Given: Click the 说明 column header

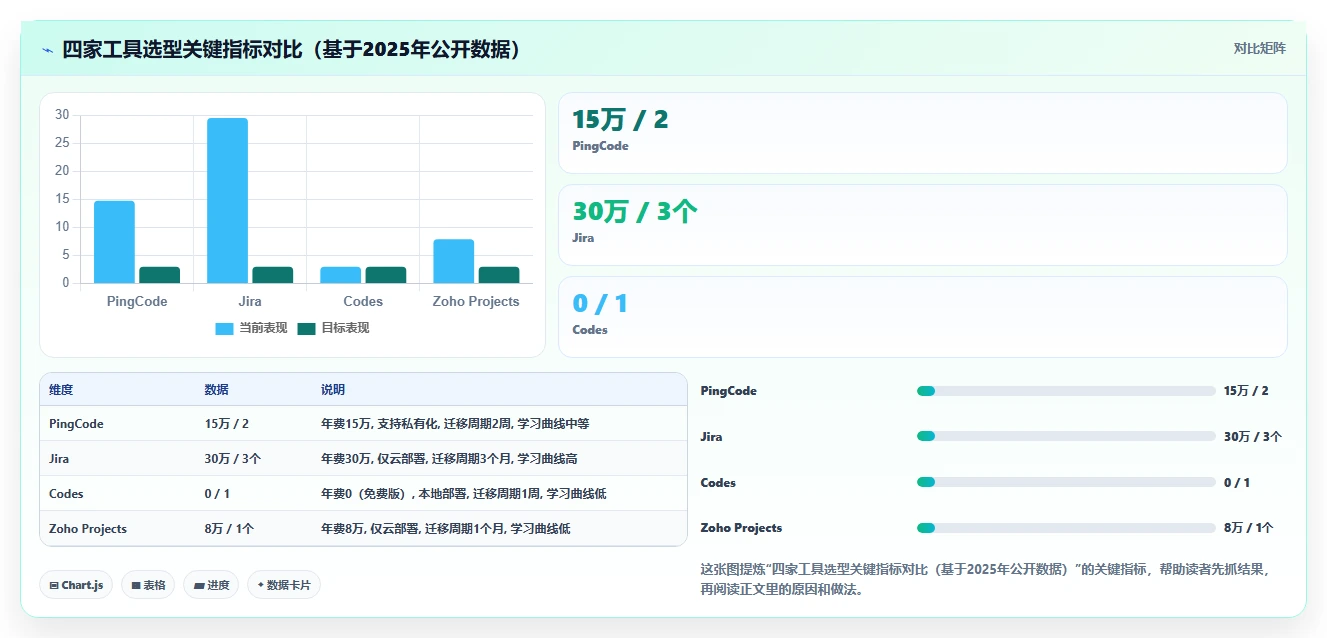Looking at the screenshot, I should coord(333,390).
